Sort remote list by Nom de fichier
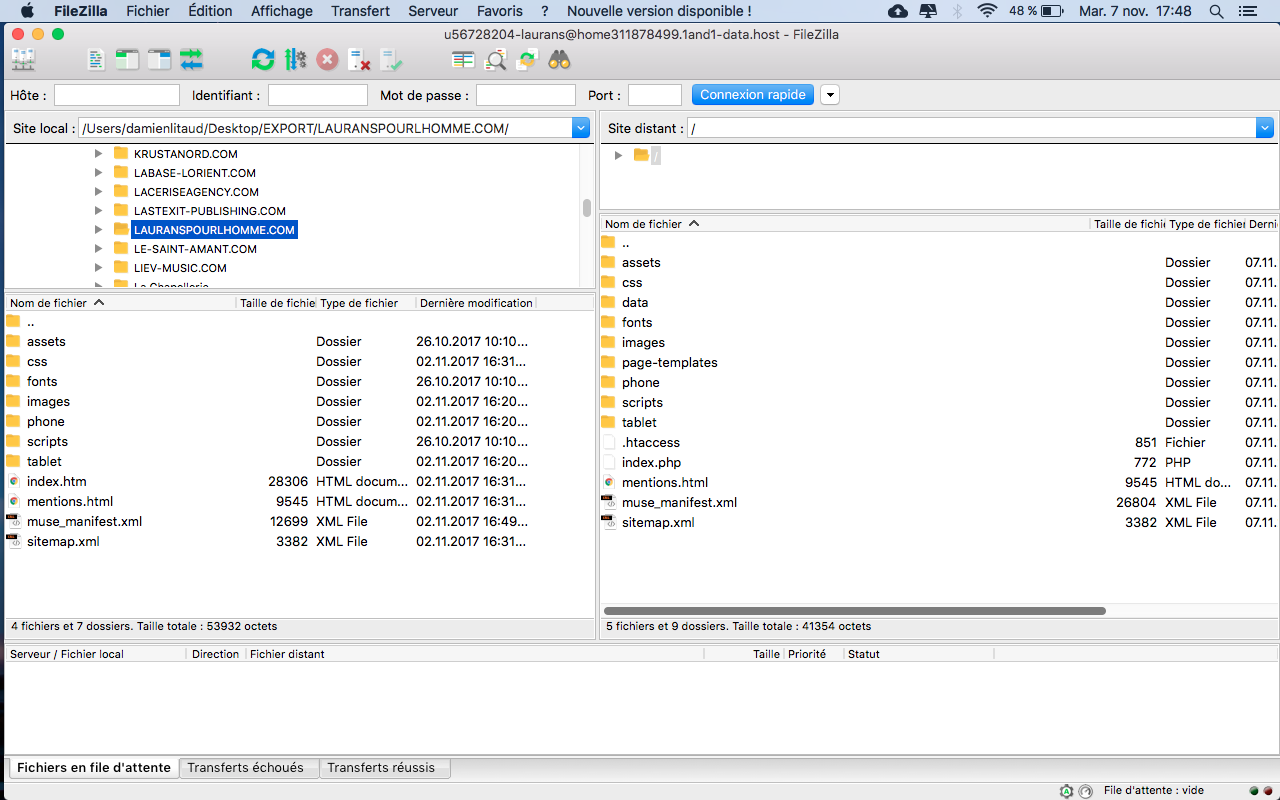This screenshot has width=1280, height=800. (x=845, y=224)
